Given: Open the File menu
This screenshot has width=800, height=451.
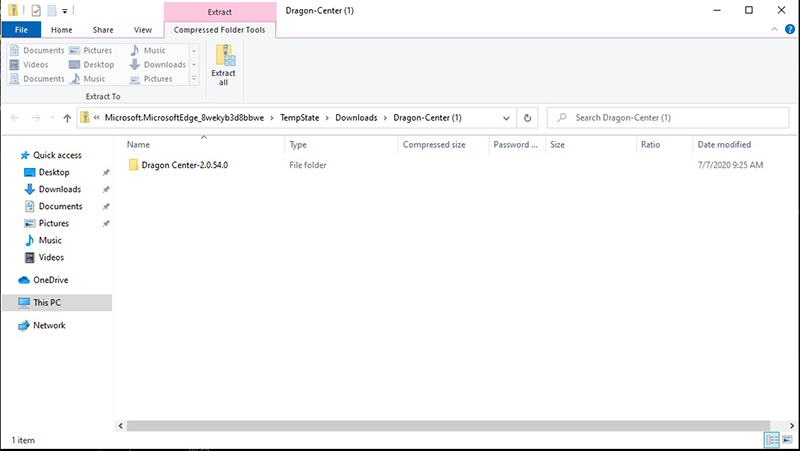Looking at the screenshot, I should click(21, 30).
